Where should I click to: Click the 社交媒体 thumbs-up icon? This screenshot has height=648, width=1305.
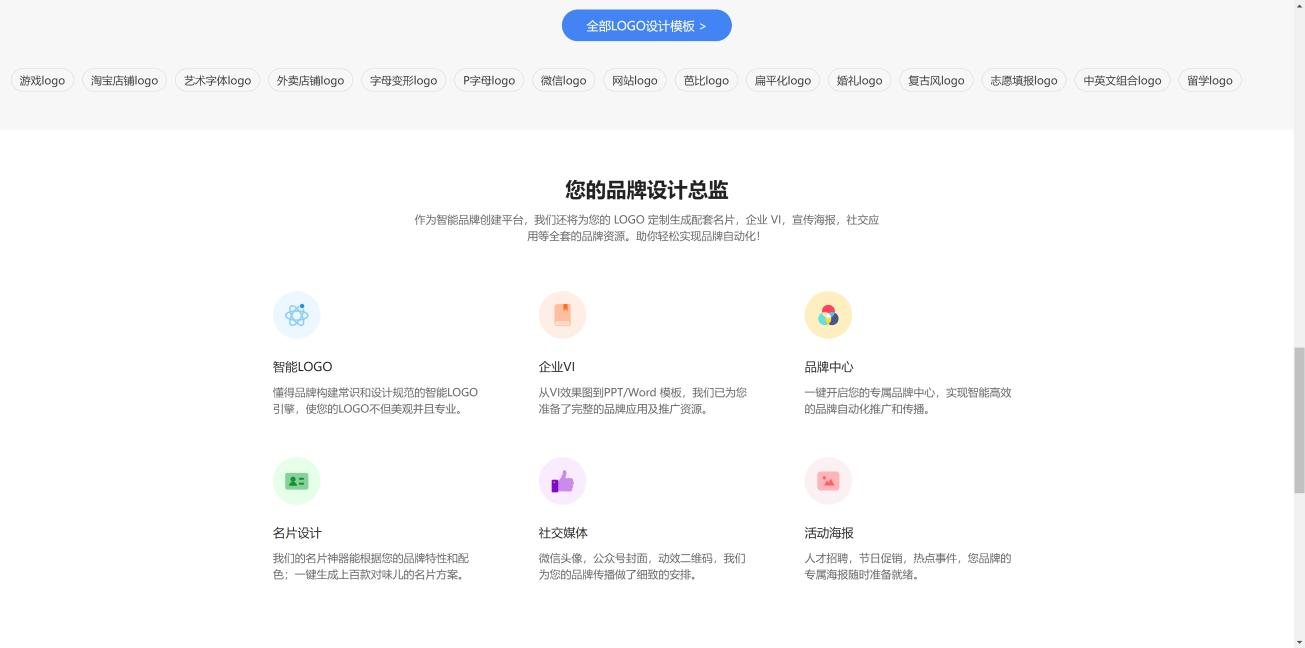(562, 481)
